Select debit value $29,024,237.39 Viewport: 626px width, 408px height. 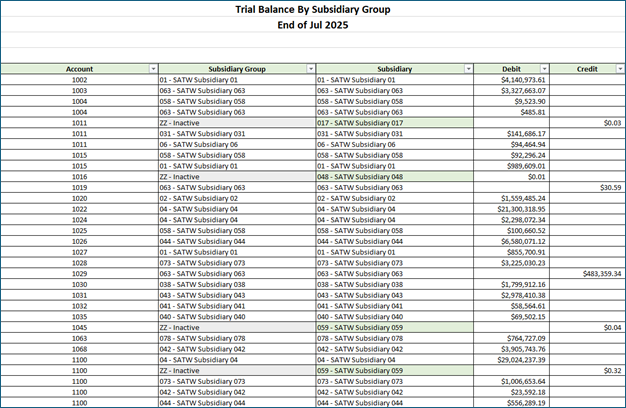511,360
